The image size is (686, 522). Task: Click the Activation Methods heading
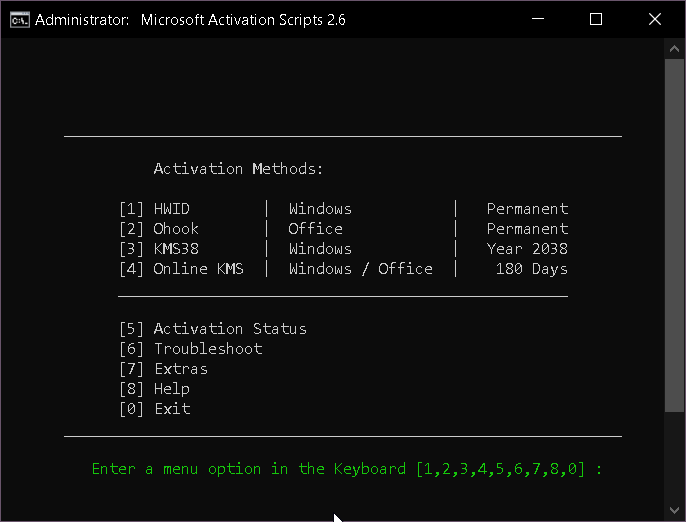pyautogui.click(x=238, y=169)
